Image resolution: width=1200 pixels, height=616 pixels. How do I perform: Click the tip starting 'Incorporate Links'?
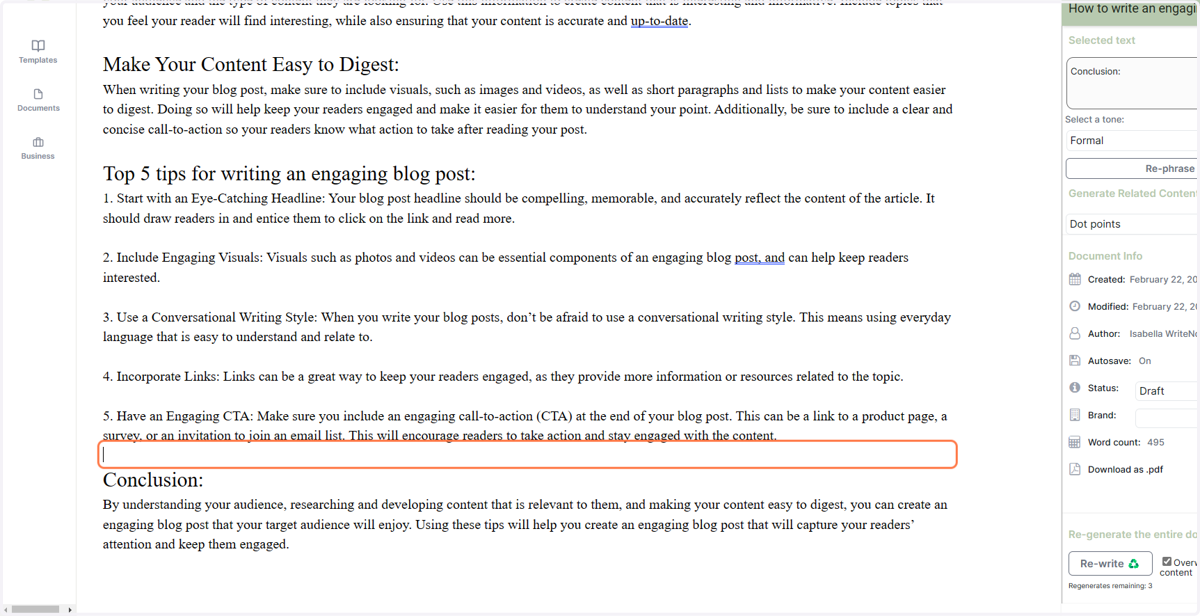[503, 377]
